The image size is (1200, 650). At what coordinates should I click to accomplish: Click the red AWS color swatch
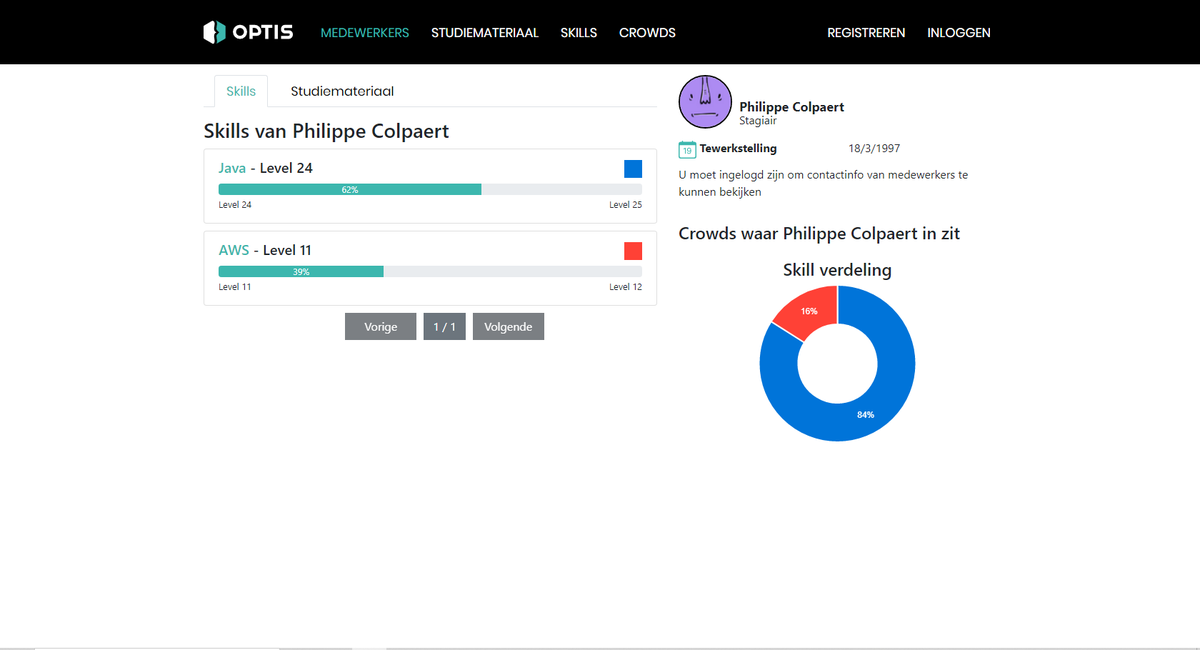point(633,251)
